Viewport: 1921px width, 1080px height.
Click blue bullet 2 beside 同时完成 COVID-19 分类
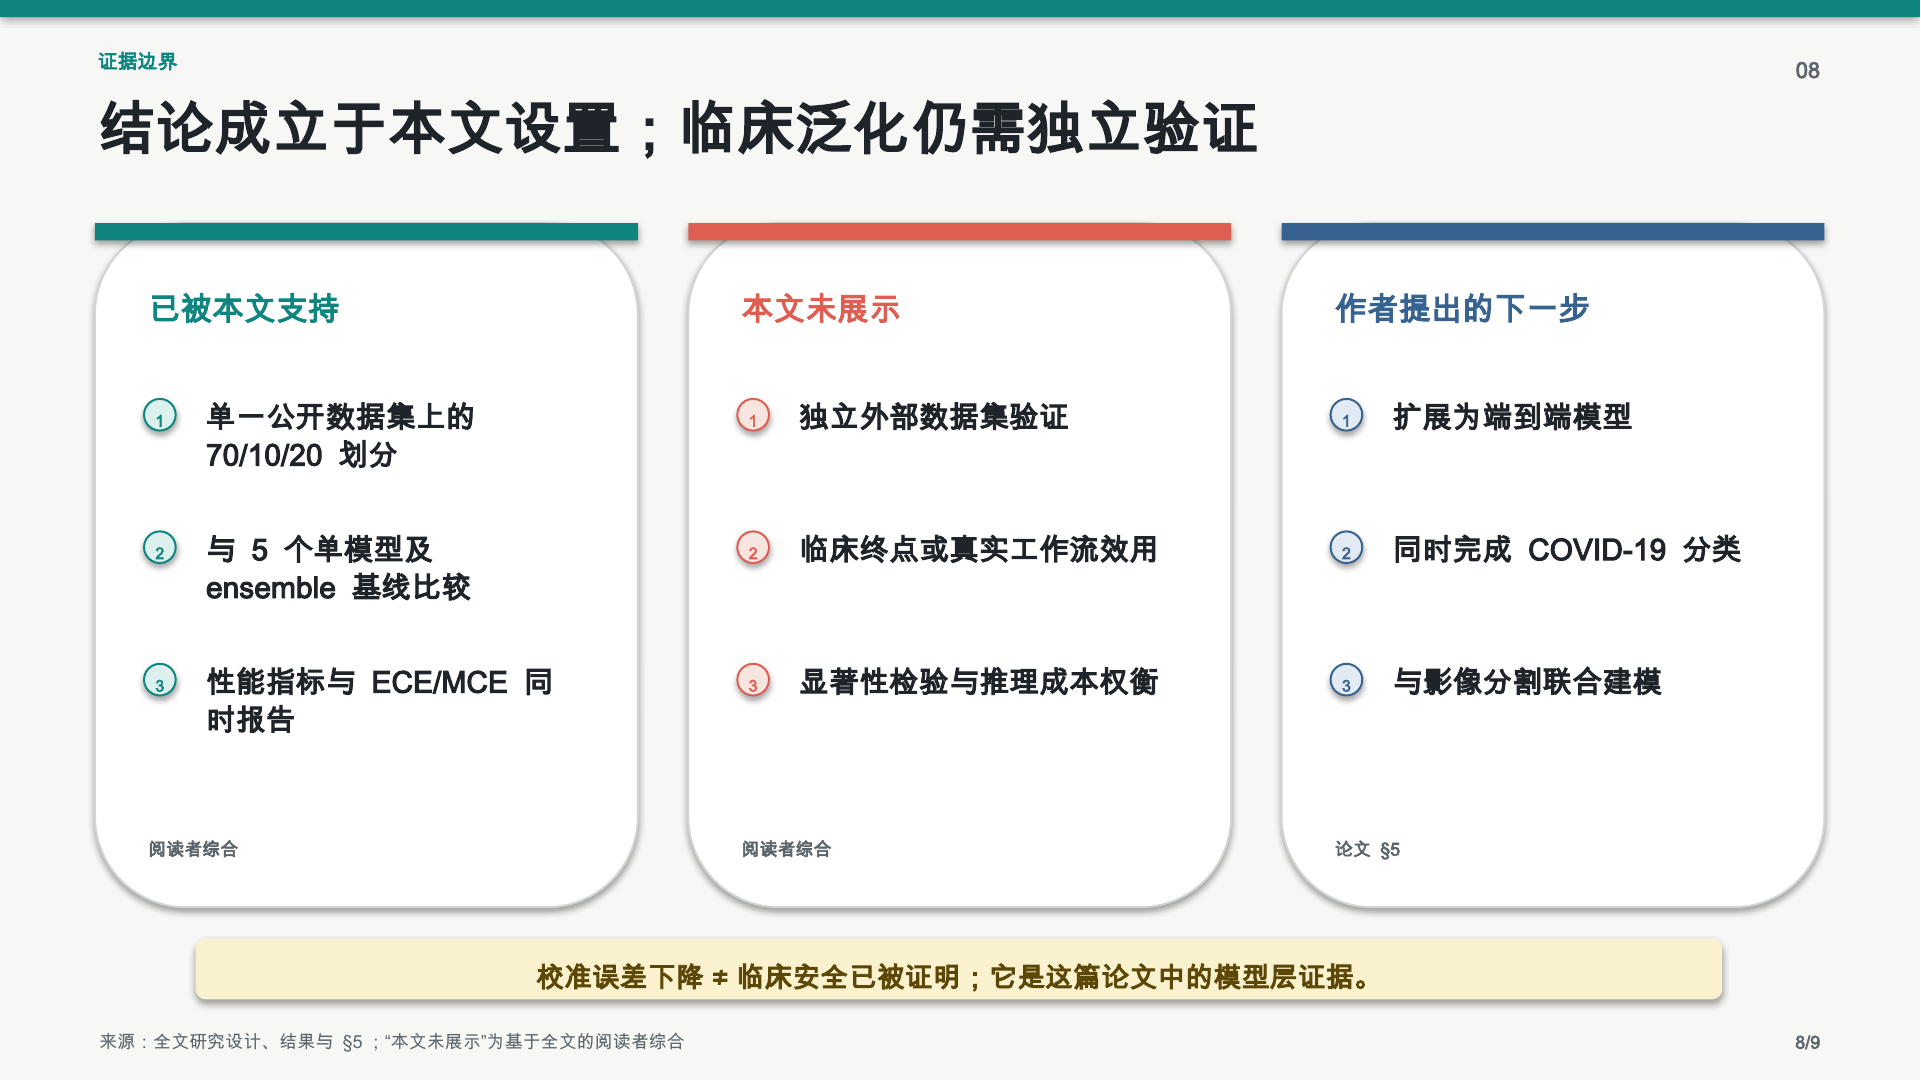click(x=1346, y=548)
